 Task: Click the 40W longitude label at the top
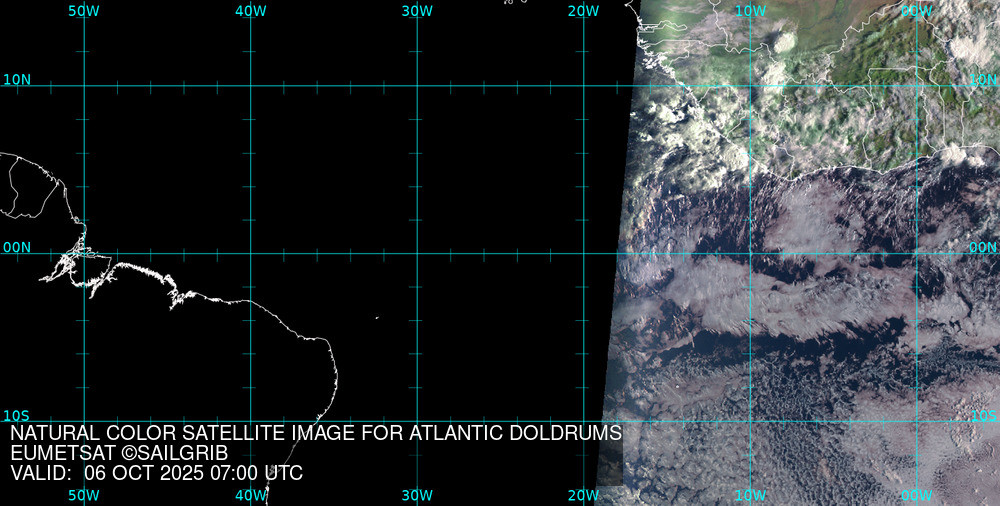pos(251,10)
